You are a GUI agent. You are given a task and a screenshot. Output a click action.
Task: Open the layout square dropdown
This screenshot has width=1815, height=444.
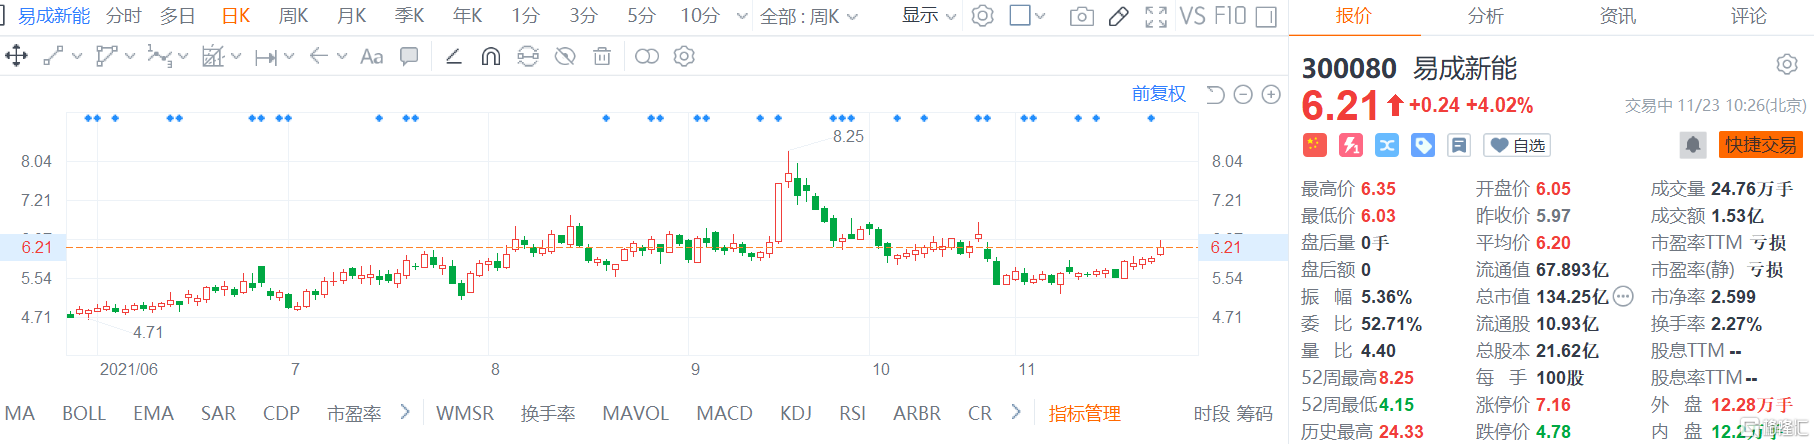1028,16
